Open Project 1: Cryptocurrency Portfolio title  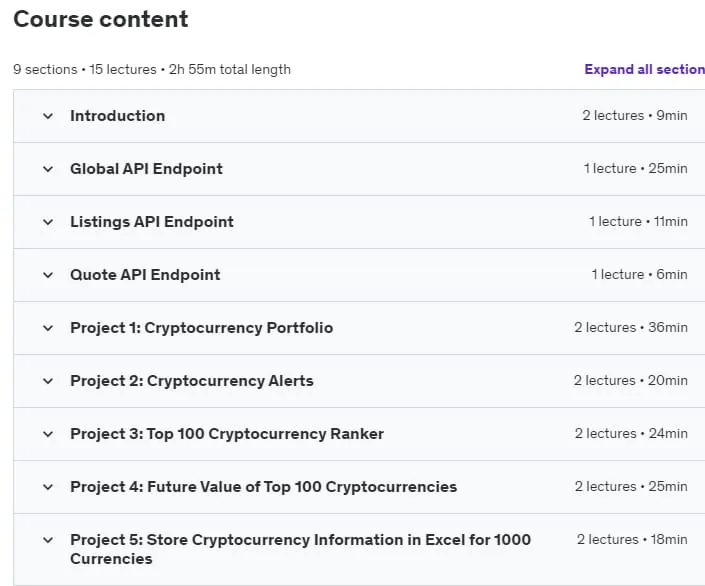[x=201, y=328]
